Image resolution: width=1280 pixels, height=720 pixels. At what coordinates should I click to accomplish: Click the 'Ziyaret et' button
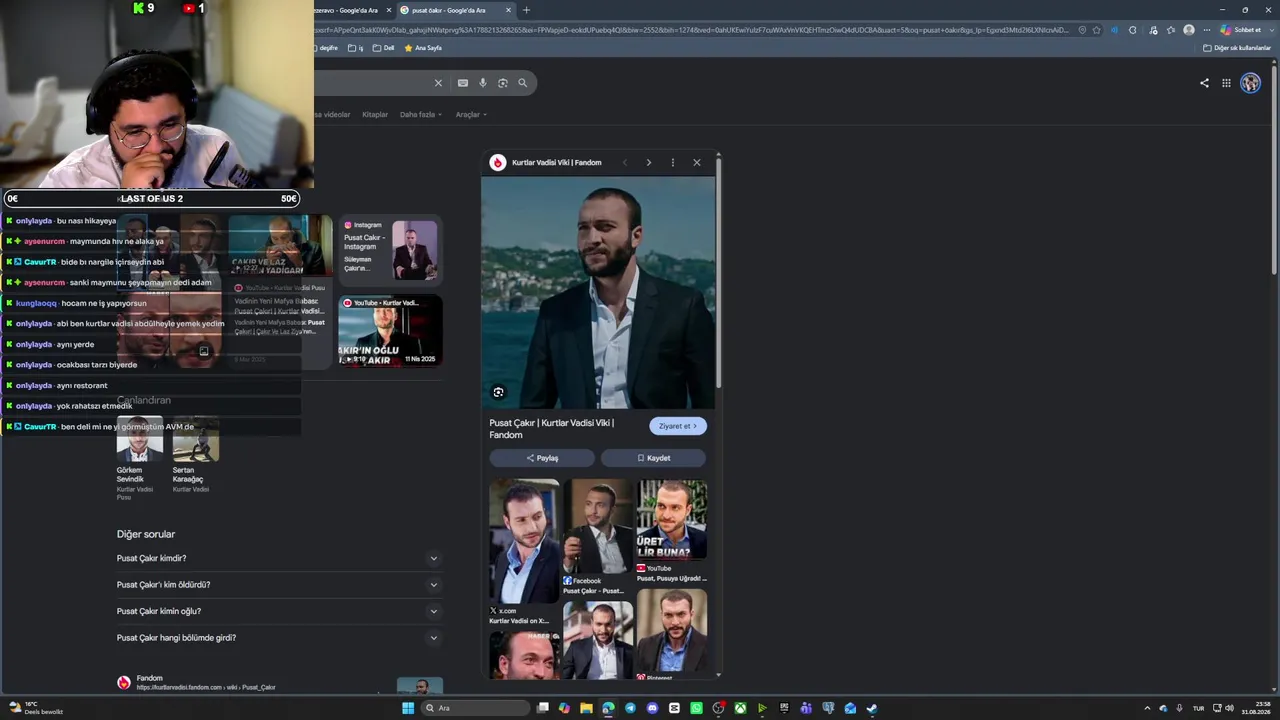coord(678,426)
